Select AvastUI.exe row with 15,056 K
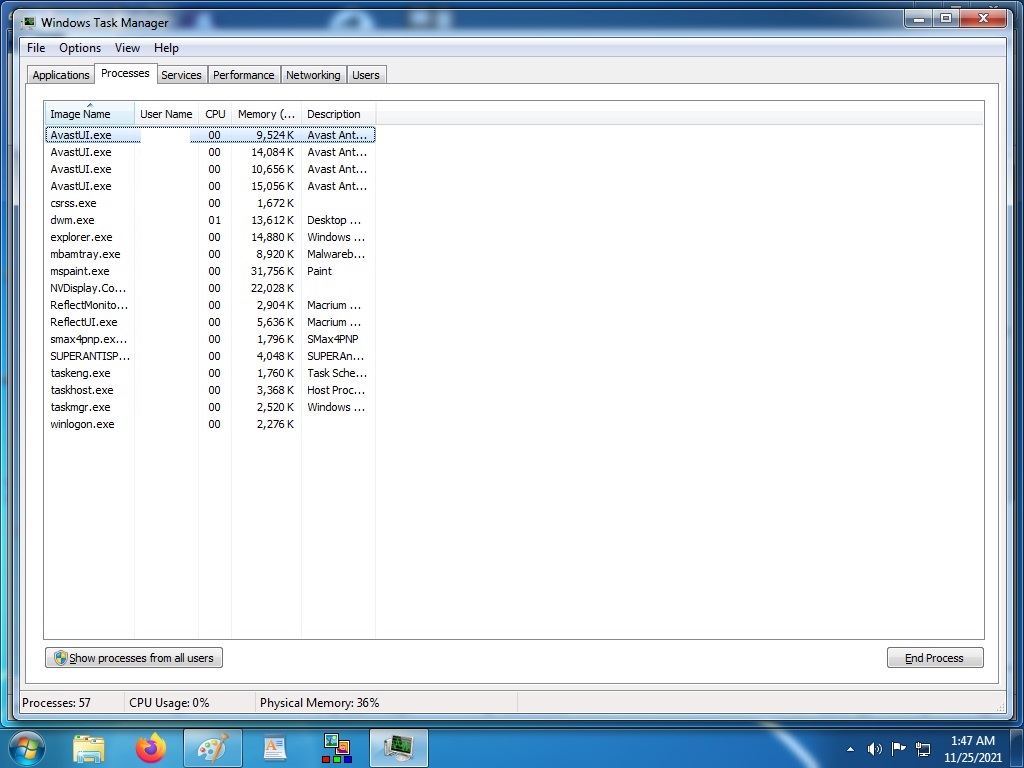Screen dimensions: 1024x768 pyautogui.click(x=210, y=186)
